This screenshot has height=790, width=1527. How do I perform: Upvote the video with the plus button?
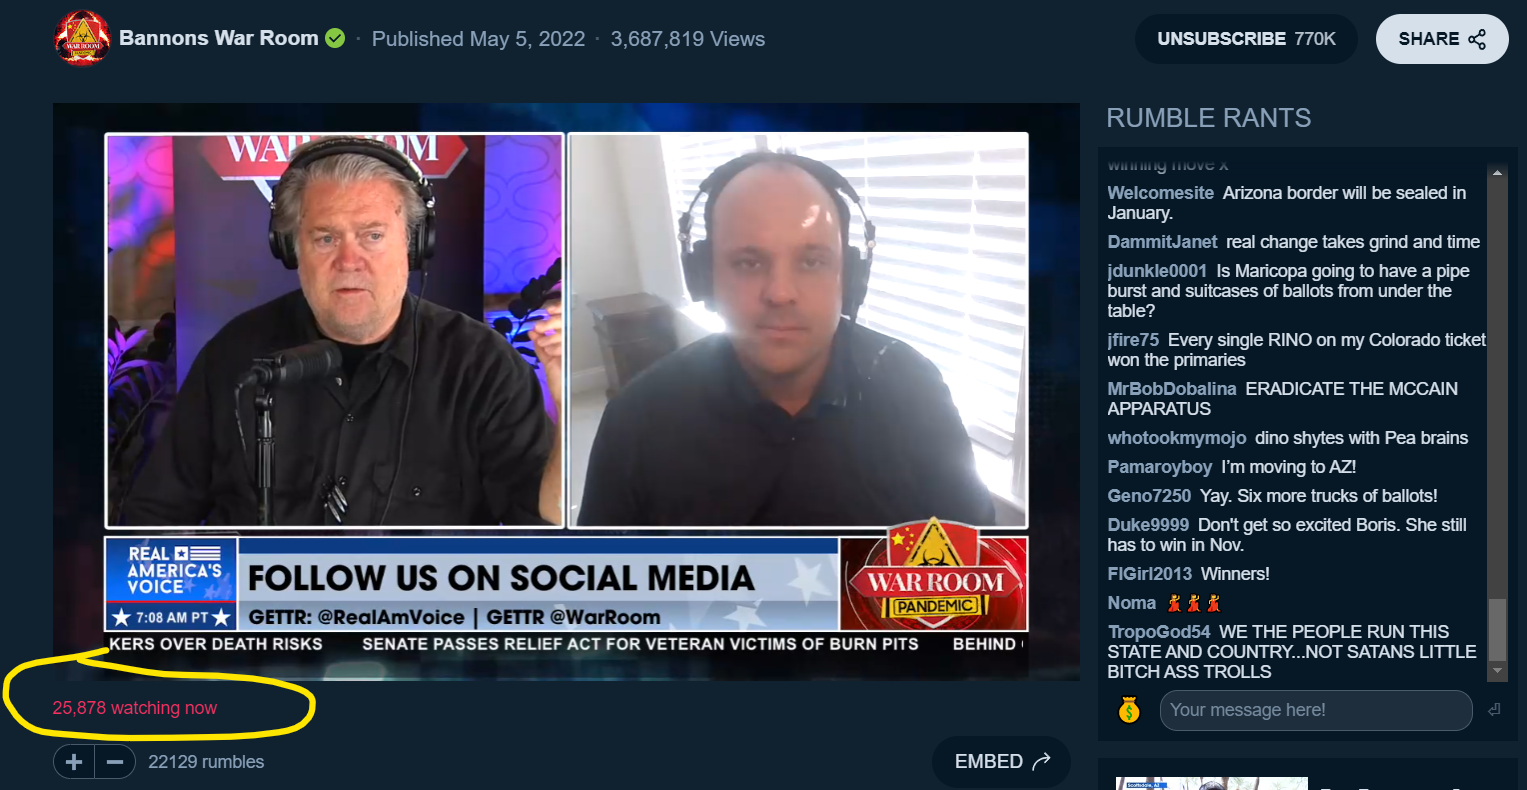click(74, 762)
